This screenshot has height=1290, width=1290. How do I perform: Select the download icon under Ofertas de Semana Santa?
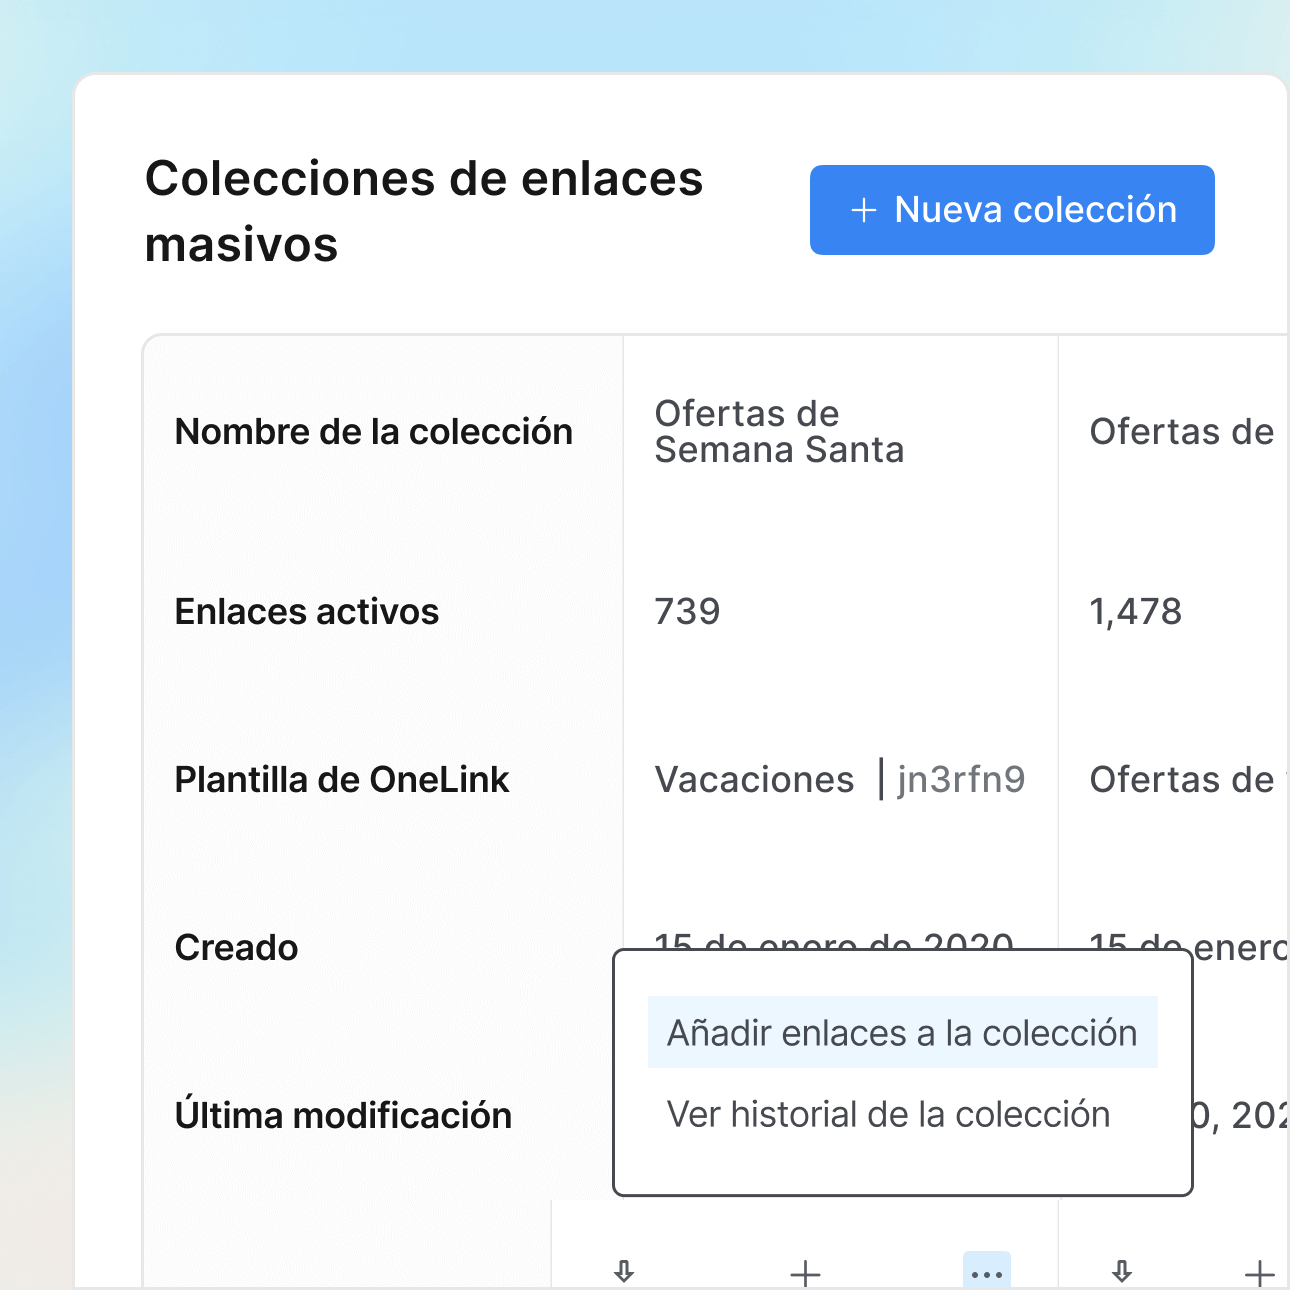pyautogui.click(x=624, y=1273)
